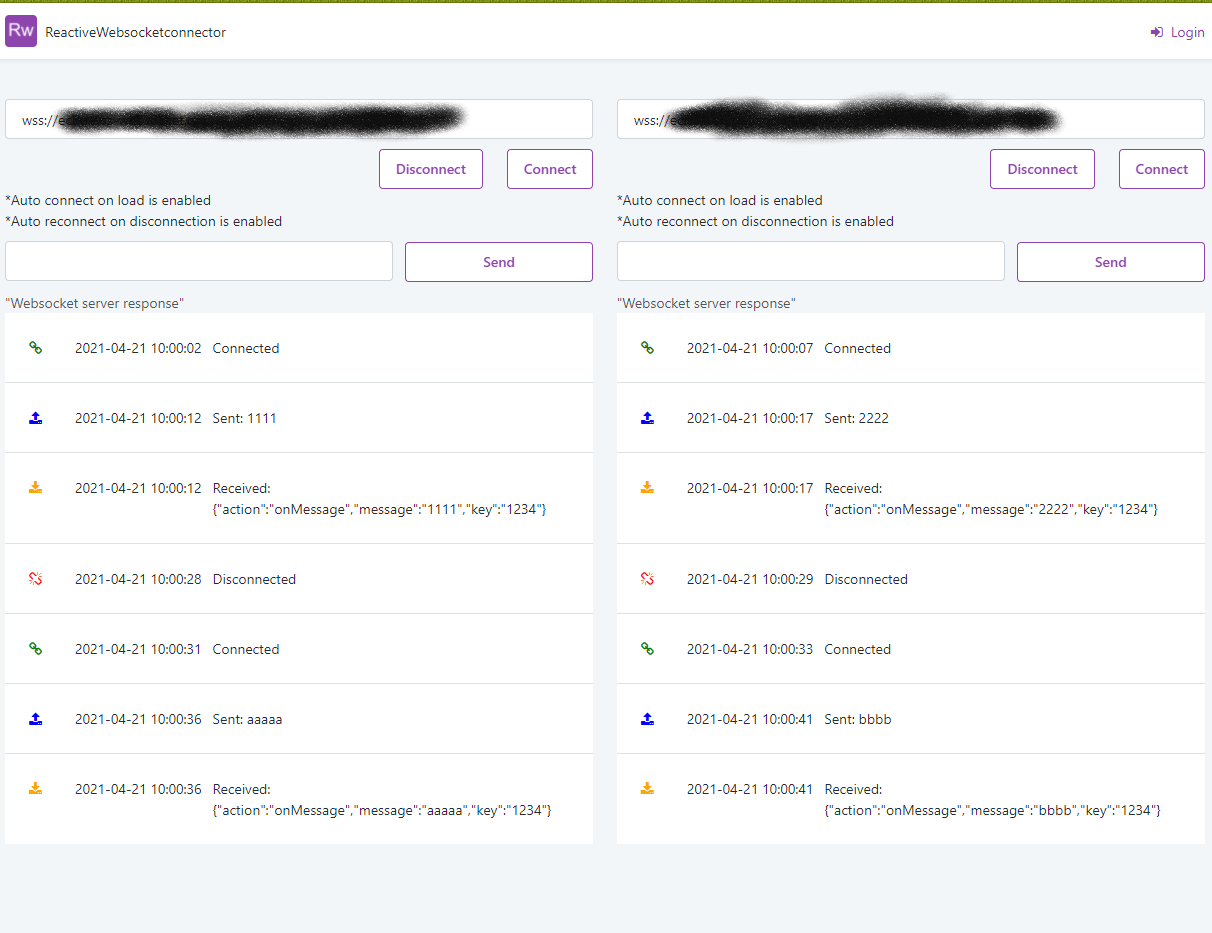
Task: Click the red broken-link icon at 10:00:28
Action: 35,579
